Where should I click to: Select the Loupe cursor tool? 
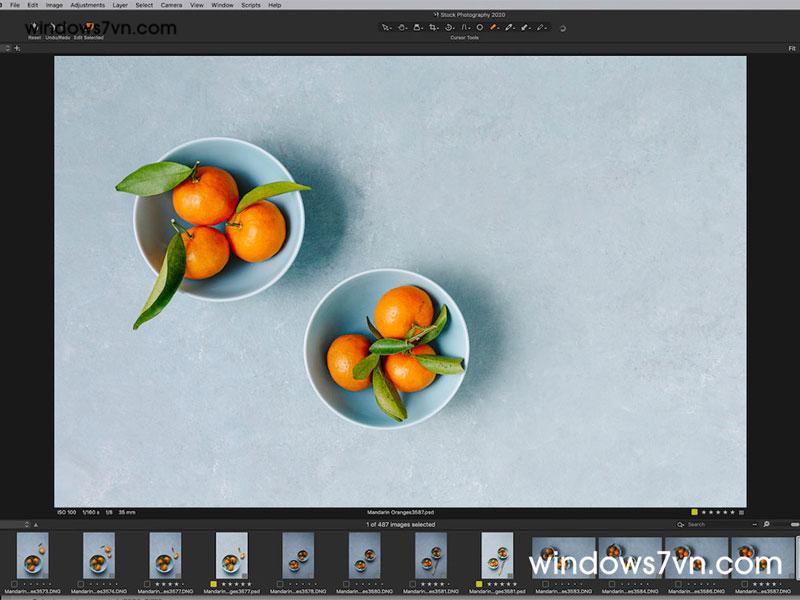pos(417,28)
